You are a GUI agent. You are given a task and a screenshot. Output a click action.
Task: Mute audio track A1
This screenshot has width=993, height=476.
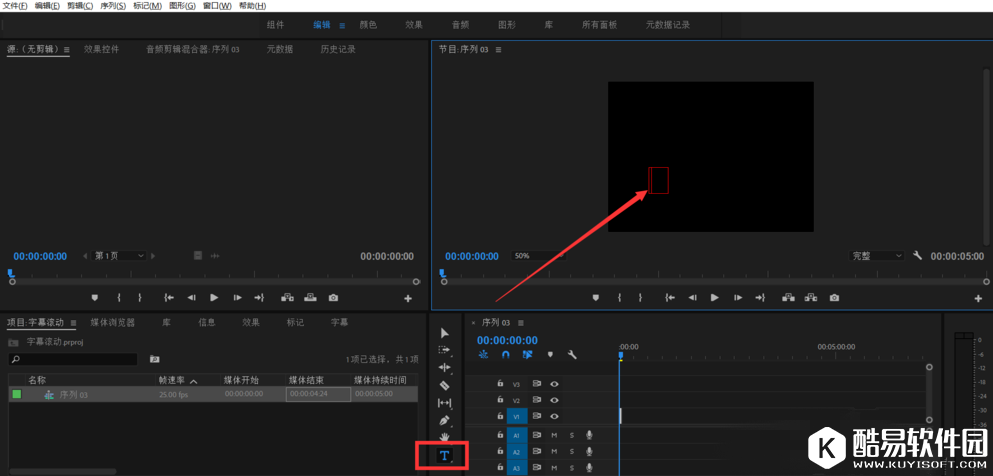coord(554,435)
